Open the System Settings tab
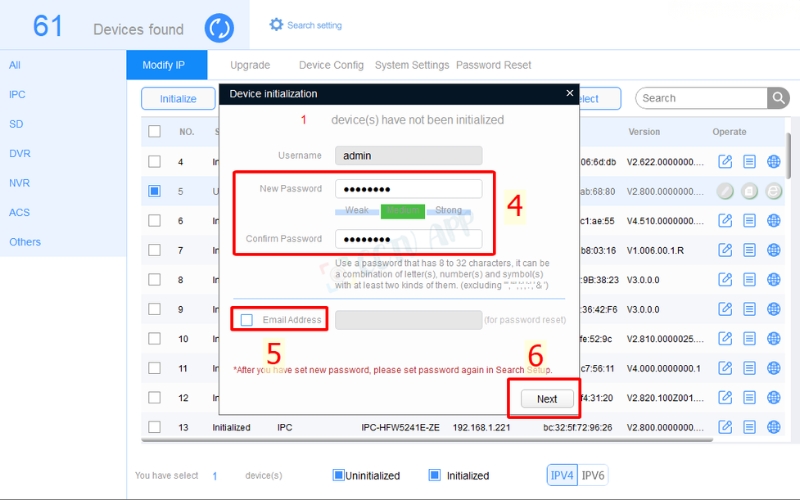This screenshot has height=500, width=800. click(x=412, y=65)
